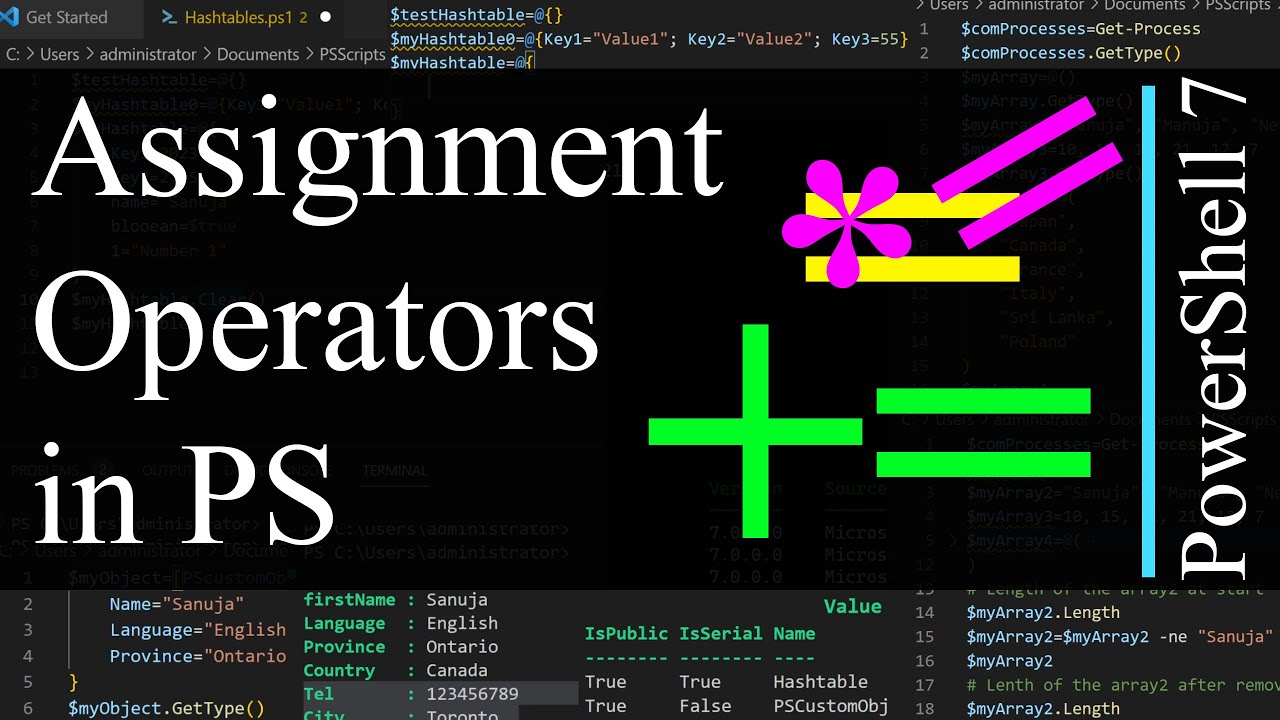The height and width of the screenshot is (720, 1280).
Task: Click the $myObject.GetType() line
Action: tap(166, 708)
